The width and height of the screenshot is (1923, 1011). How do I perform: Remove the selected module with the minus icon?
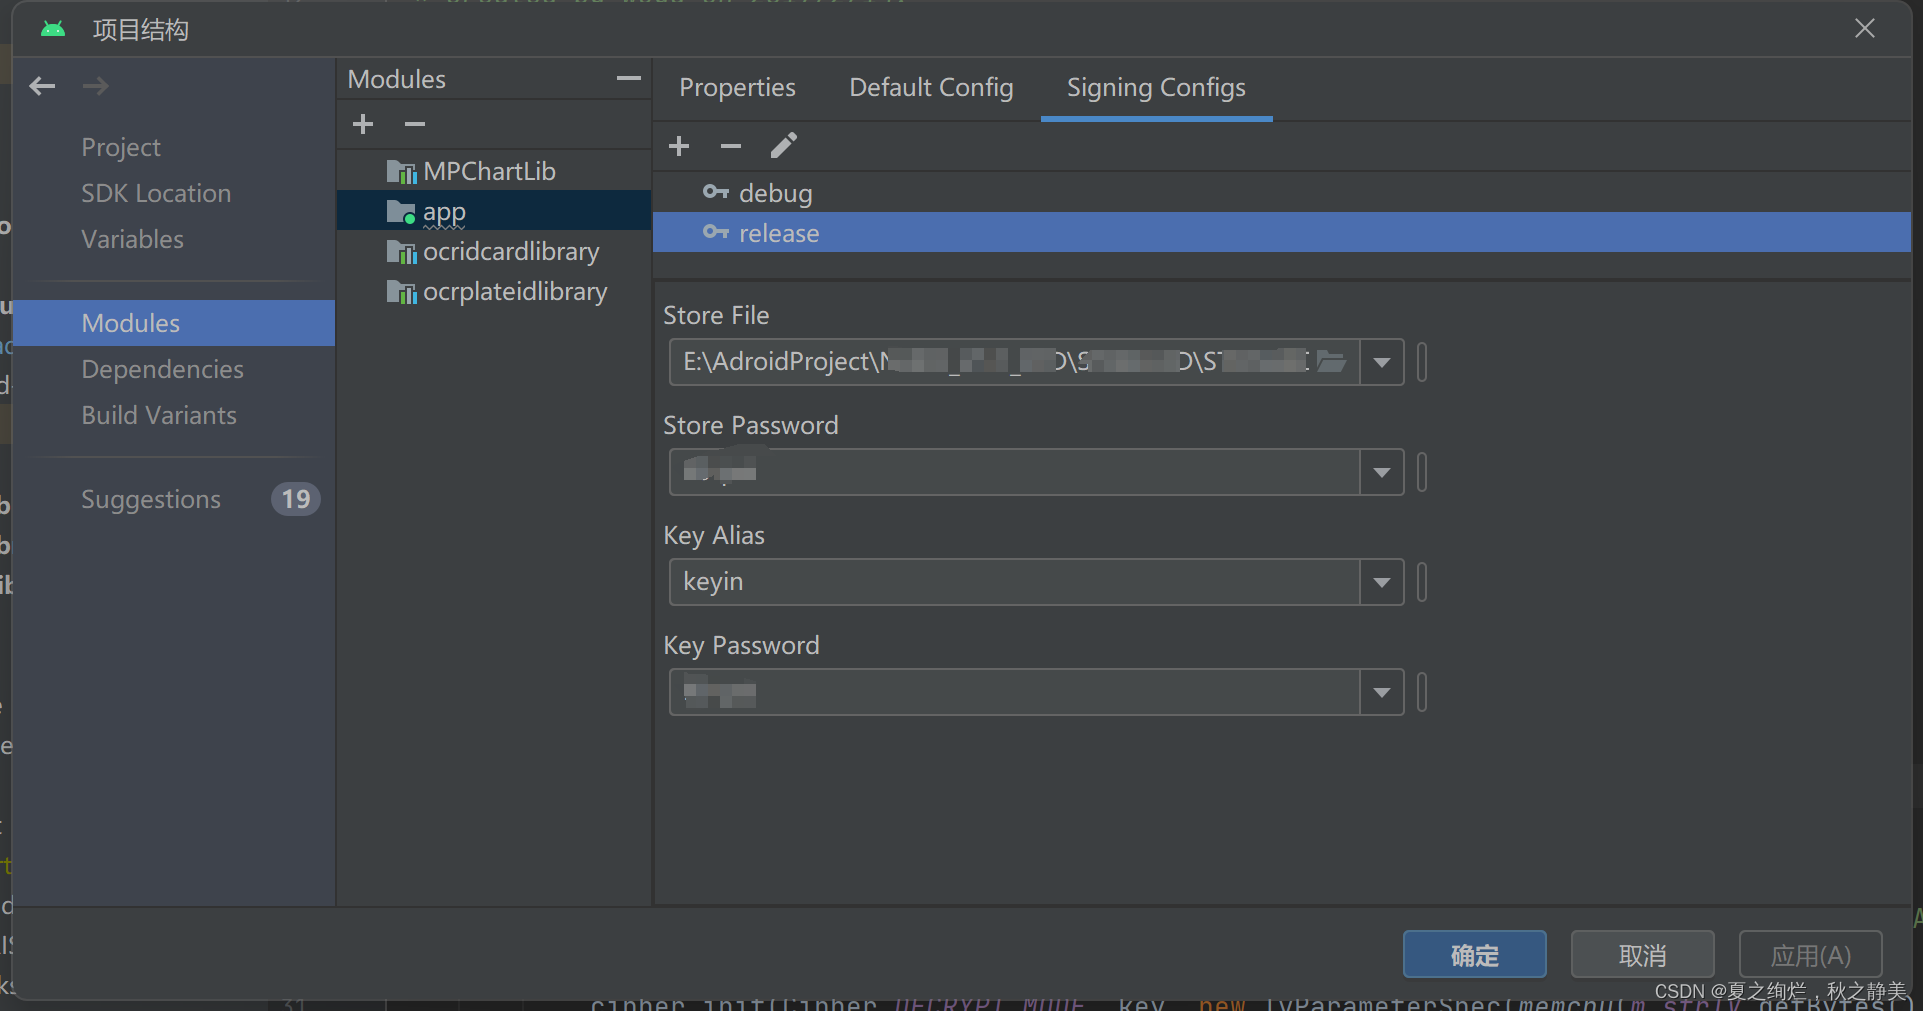[x=414, y=124]
